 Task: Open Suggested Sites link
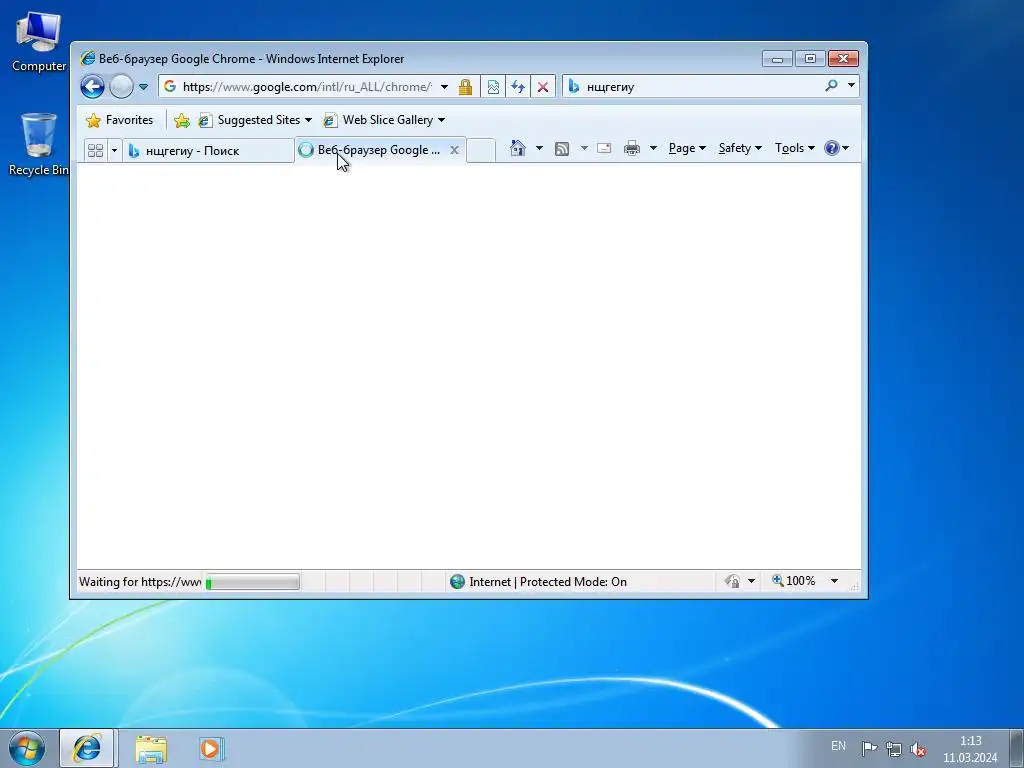[x=255, y=120]
